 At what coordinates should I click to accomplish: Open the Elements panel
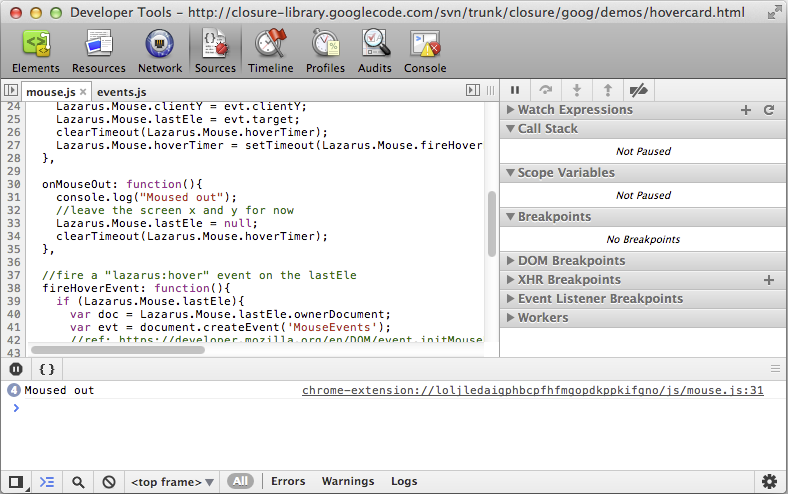[36, 50]
